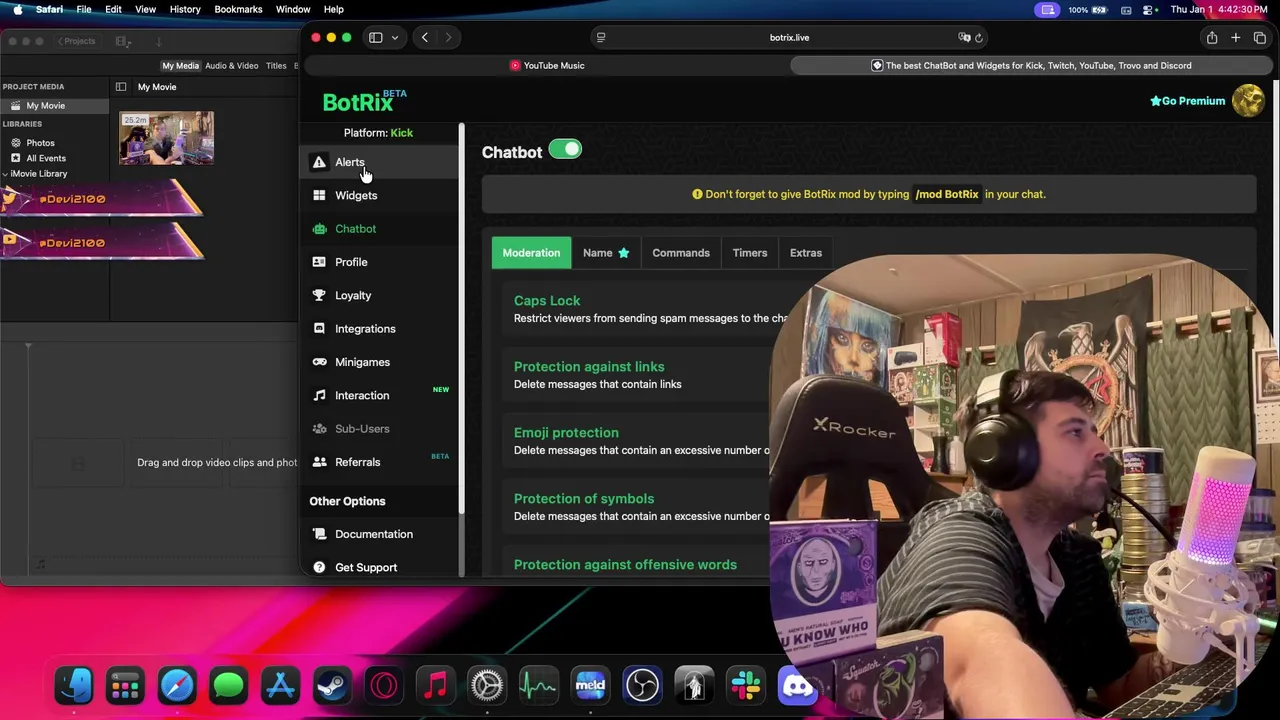Select Audio & Video tab in iMovie
Viewport: 1280px width, 720px height.
pos(231,66)
